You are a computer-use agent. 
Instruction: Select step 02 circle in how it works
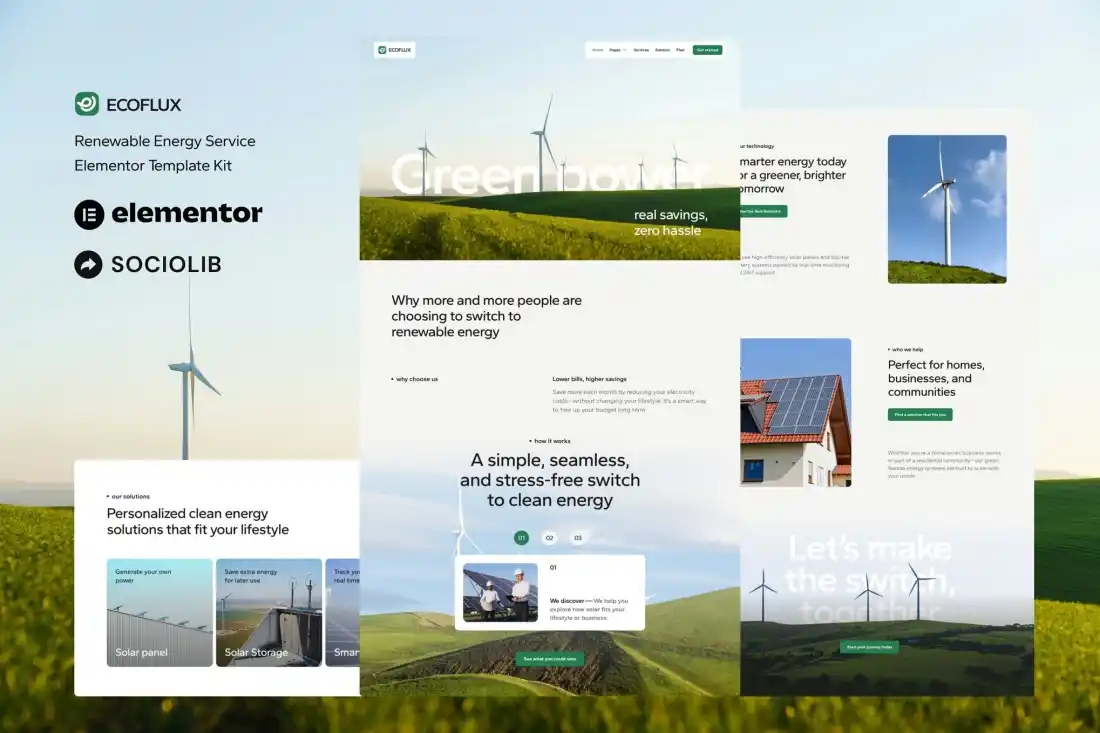tap(549, 538)
